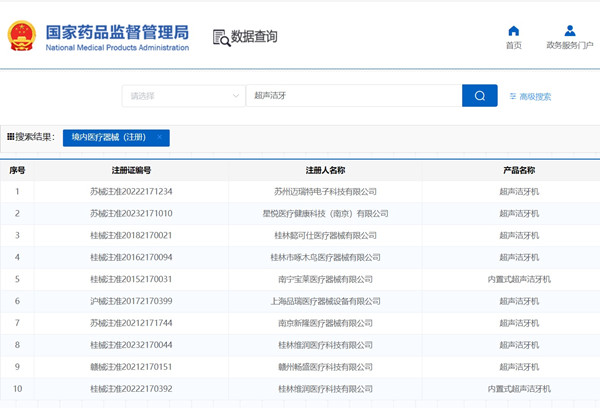Focus the 超声洁牙 search input field
600x408 pixels.
click(x=354, y=96)
